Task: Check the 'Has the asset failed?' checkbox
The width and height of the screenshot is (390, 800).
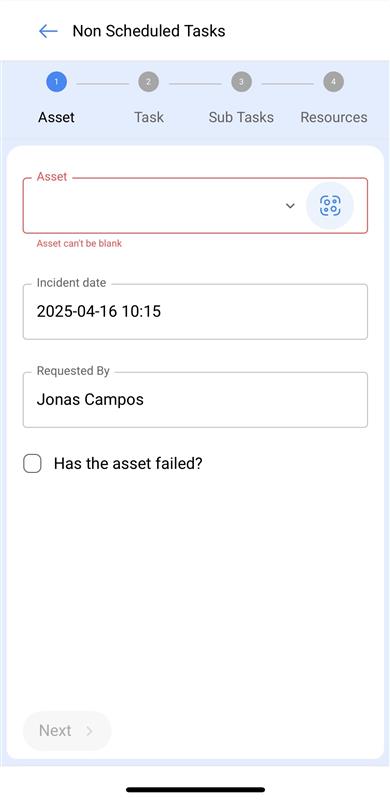Action: tap(32, 464)
